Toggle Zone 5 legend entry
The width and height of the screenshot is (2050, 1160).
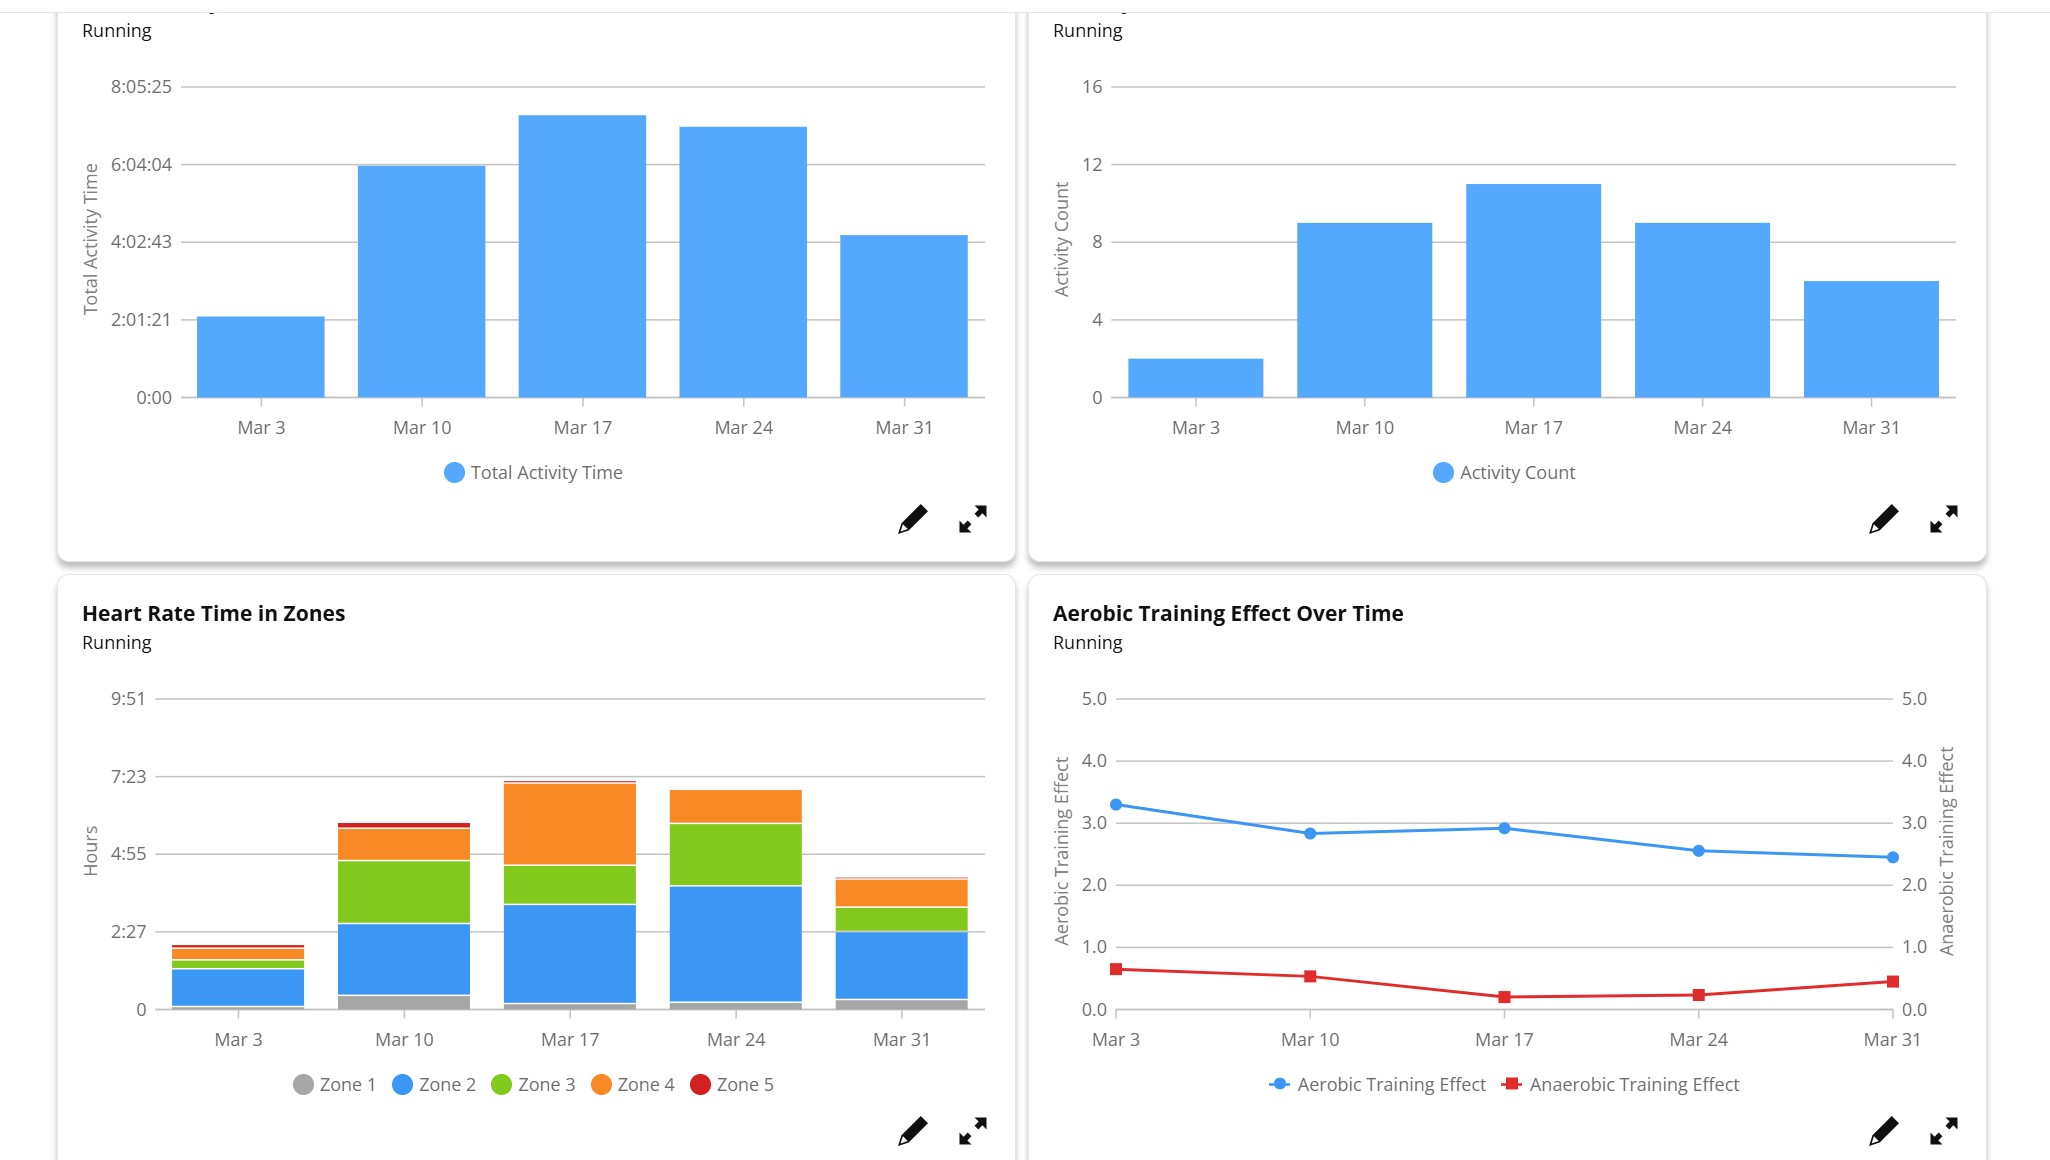(x=732, y=1085)
